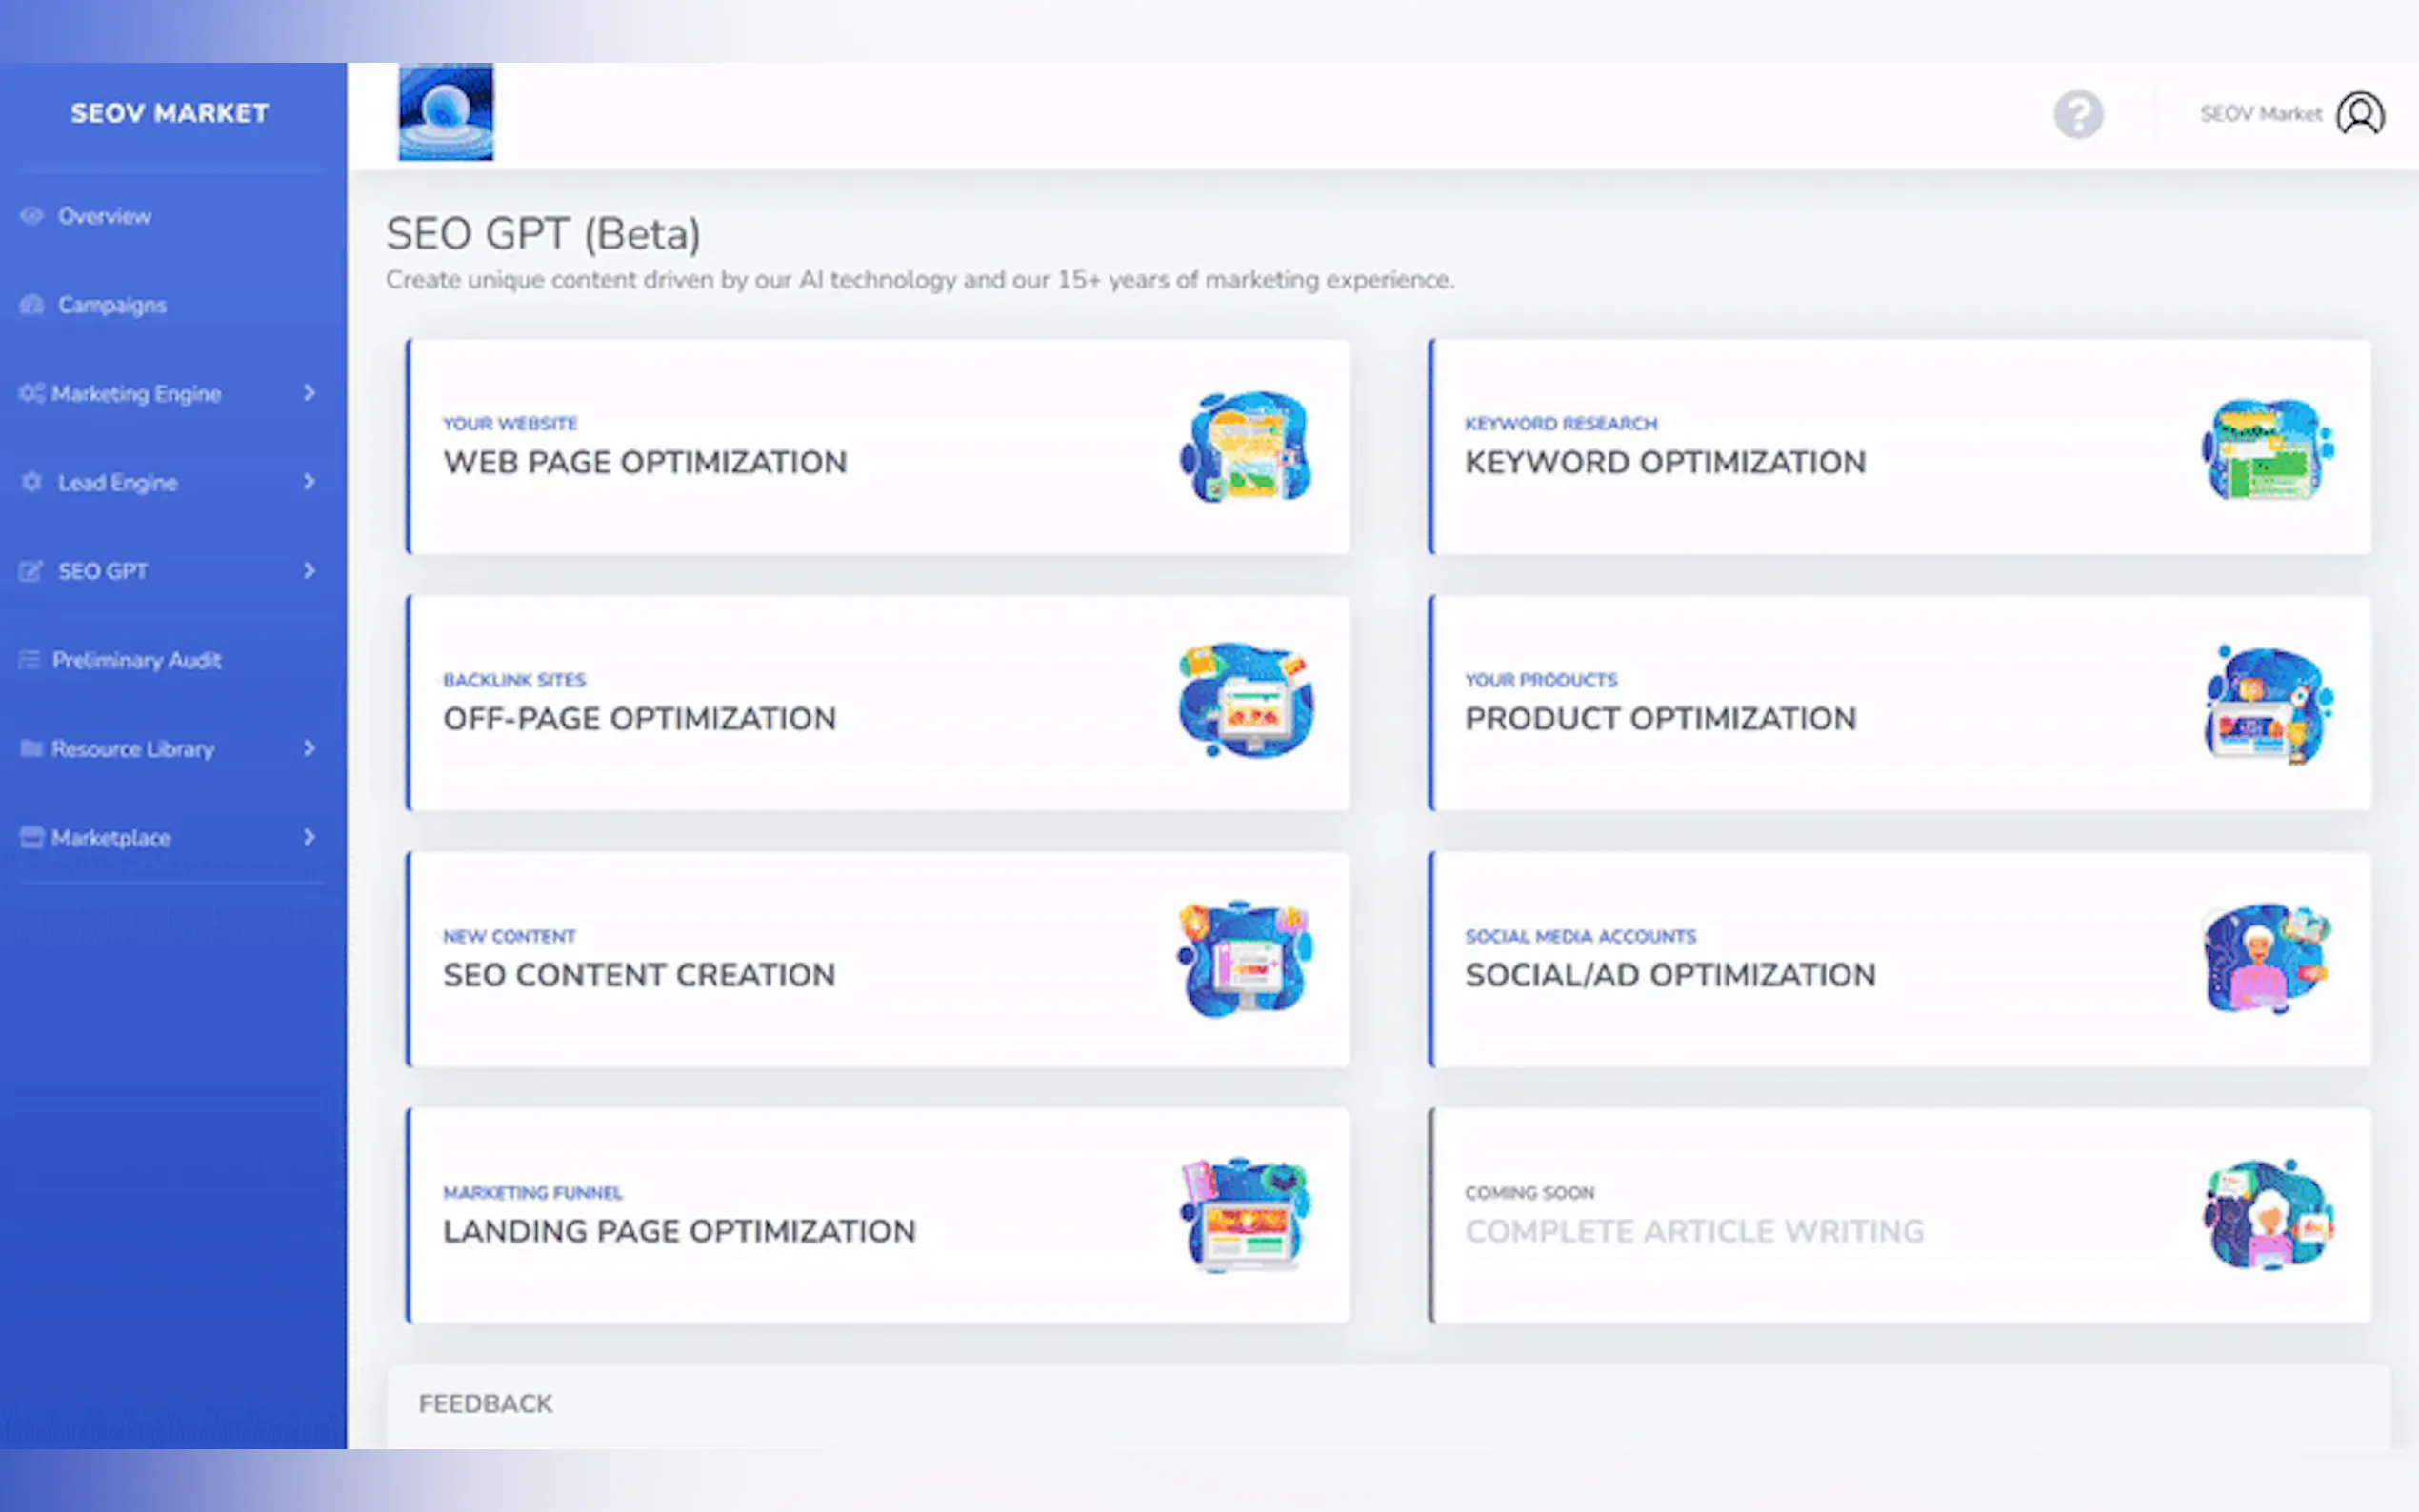Screen dimensions: 2419x1512
Task: Select the Lead Engine sidebar icon
Action: click(31, 482)
